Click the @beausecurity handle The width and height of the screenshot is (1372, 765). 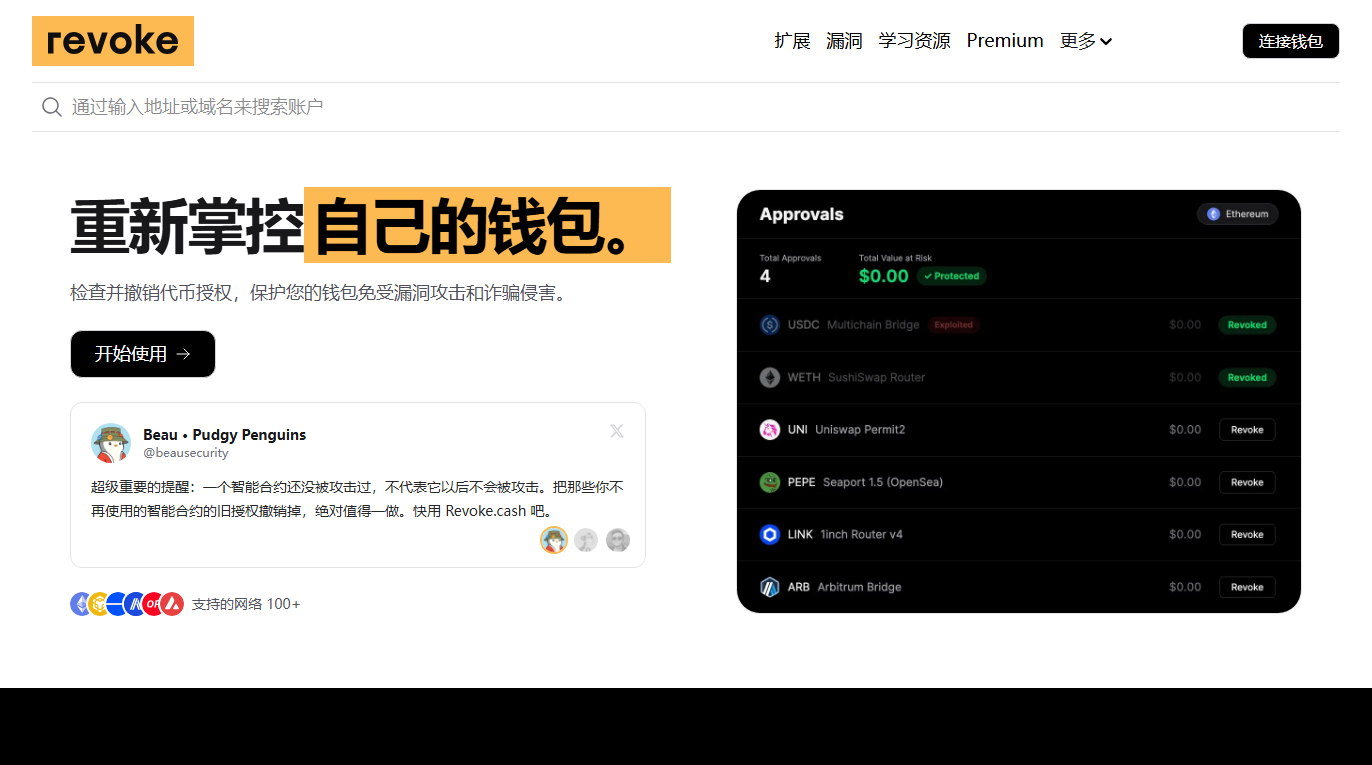(x=186, y=453)
